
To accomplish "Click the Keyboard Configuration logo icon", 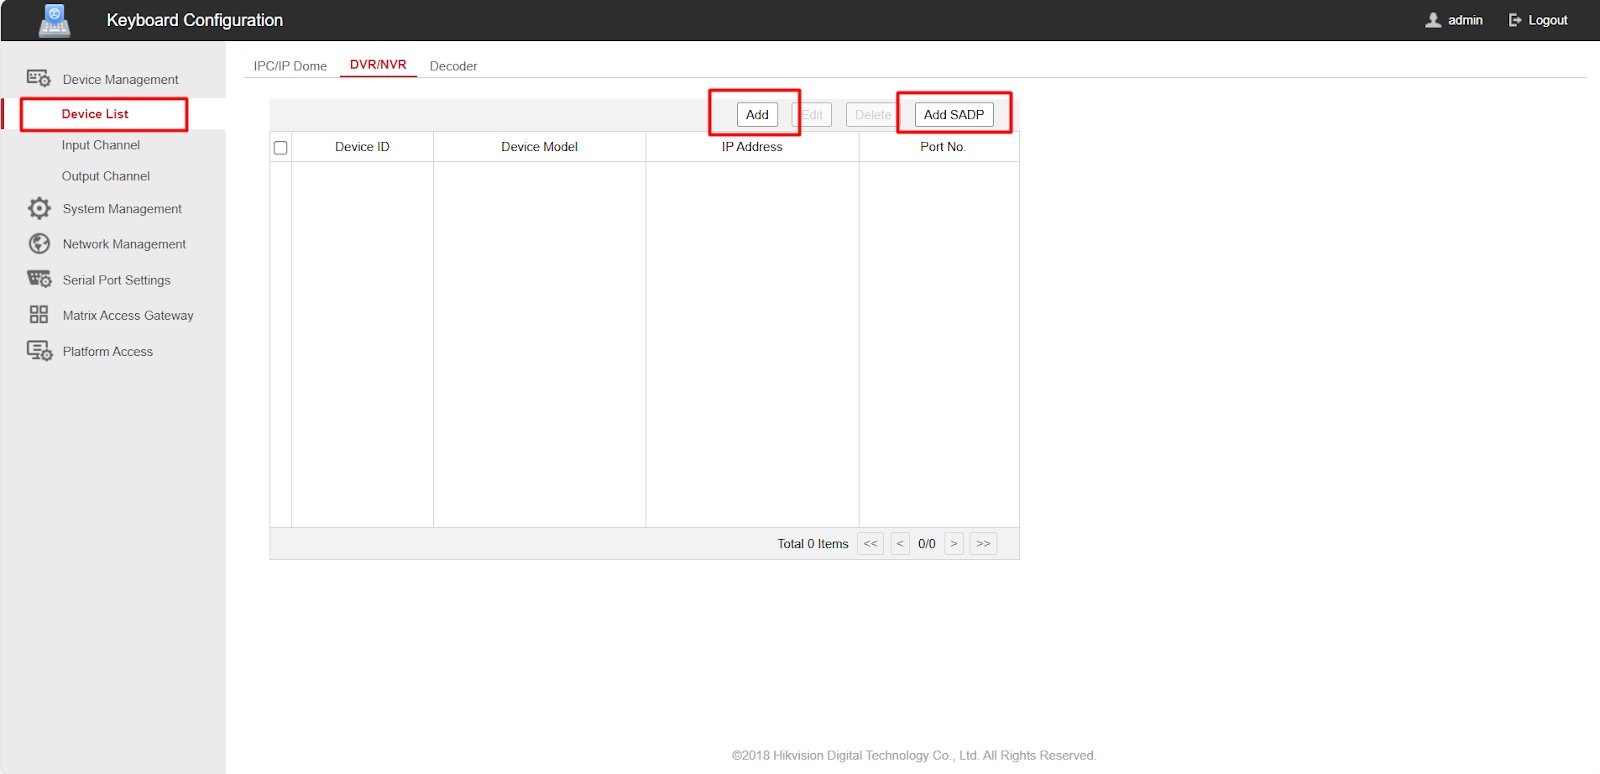I will point(54,20).
